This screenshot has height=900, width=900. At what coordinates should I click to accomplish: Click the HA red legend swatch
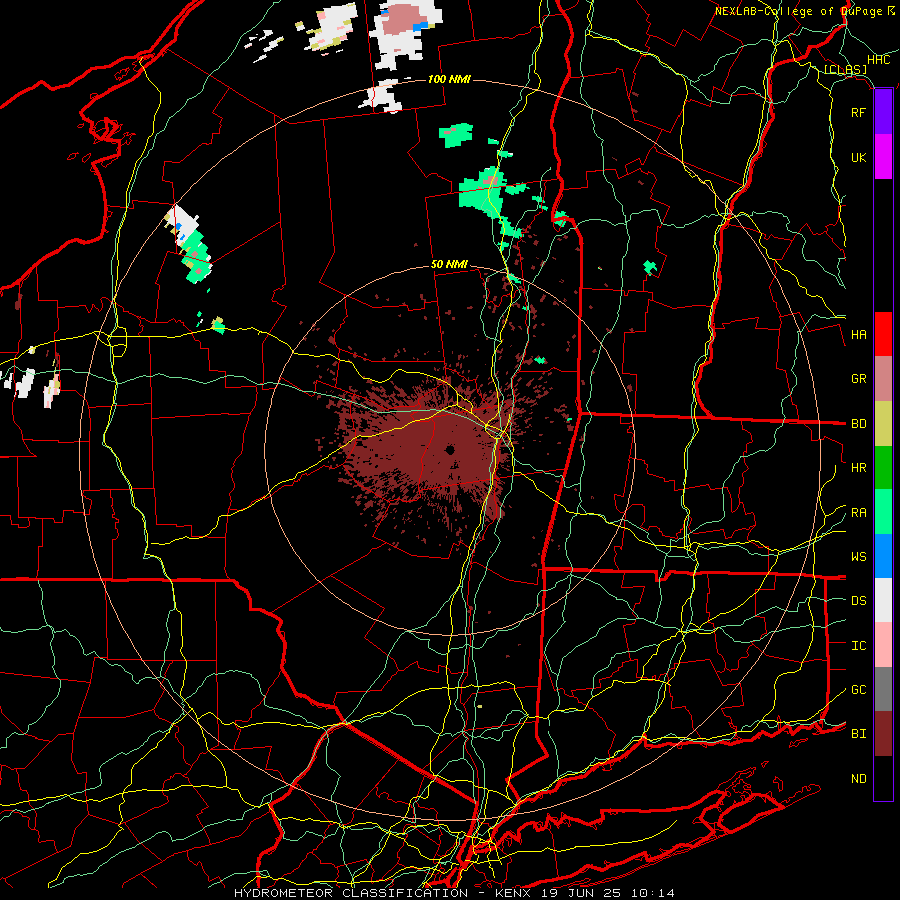(x=883, y=334)
